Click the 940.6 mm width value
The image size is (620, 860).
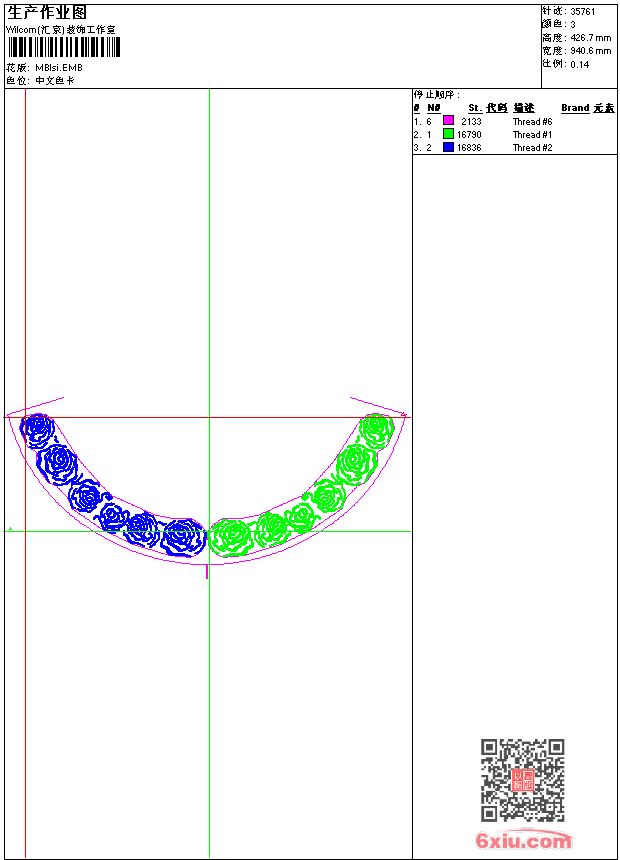(x=590, y=50)
